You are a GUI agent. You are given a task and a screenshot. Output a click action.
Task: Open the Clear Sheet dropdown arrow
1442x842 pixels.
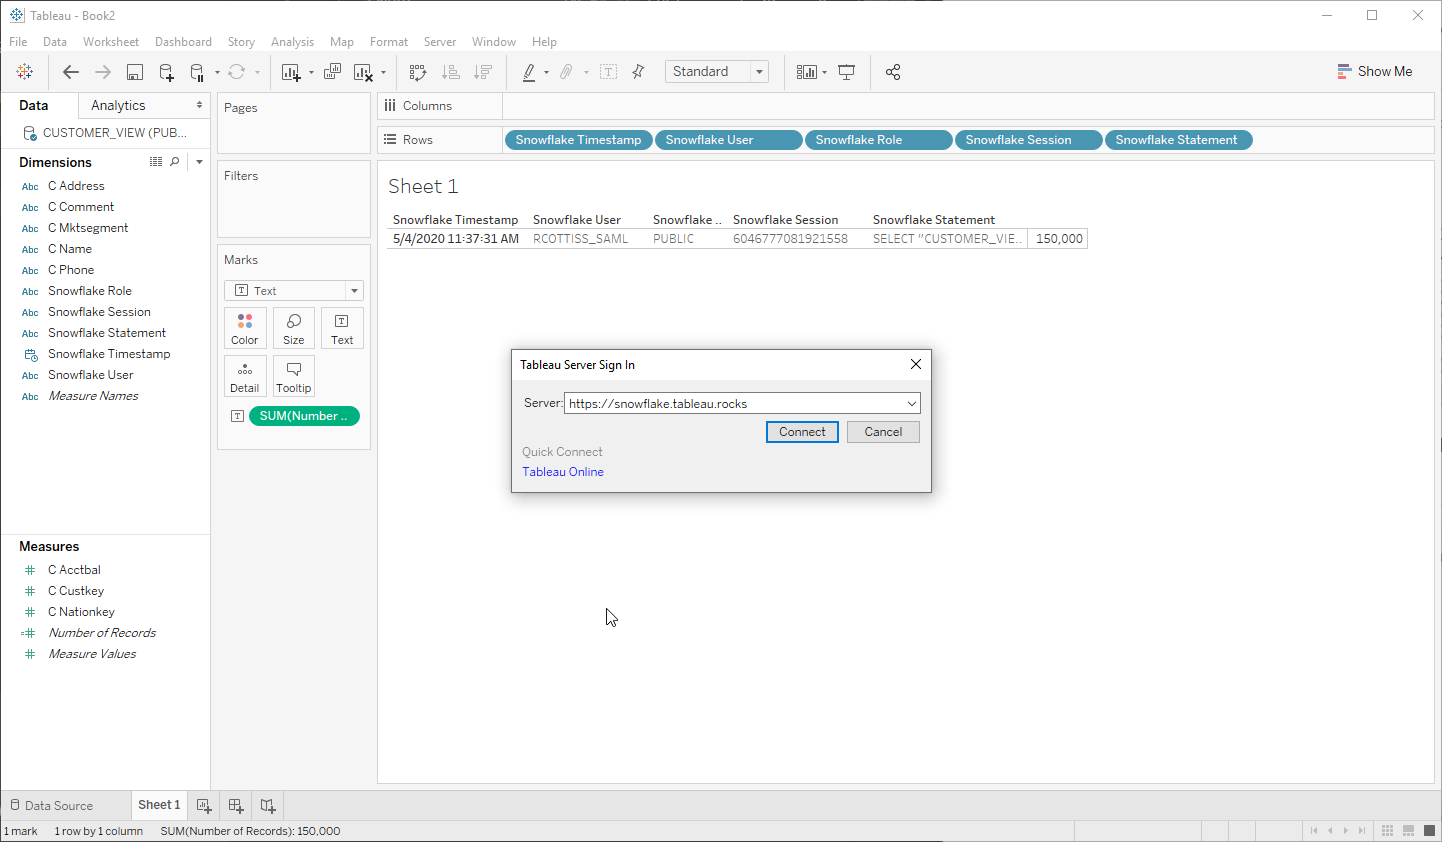[383, 72]
